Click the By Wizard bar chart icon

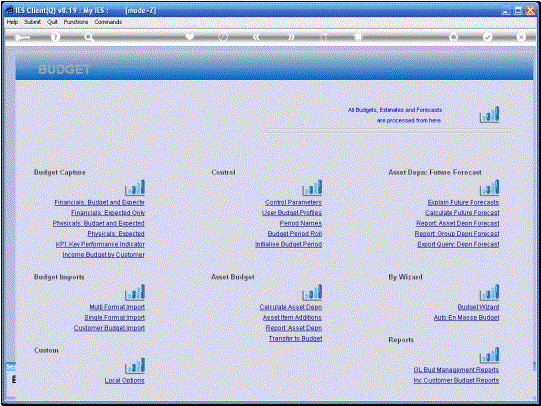point(489,292)
